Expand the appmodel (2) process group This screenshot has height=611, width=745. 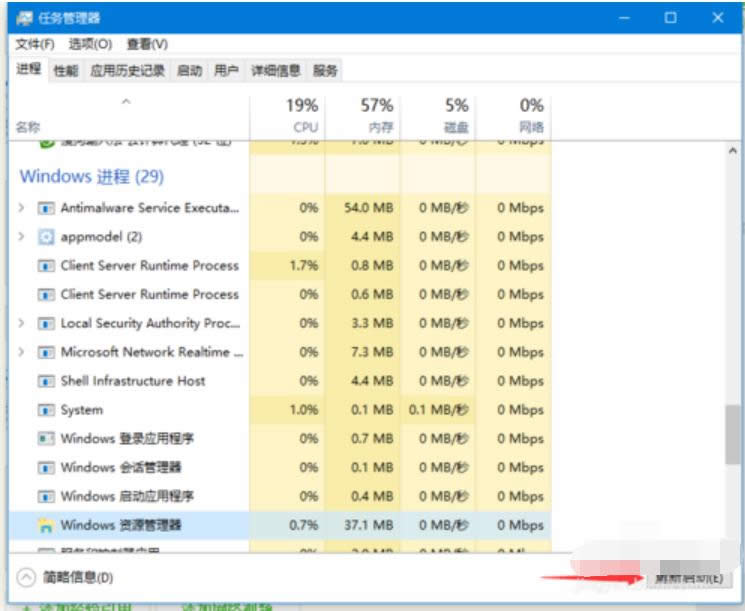tap(22, 237)
